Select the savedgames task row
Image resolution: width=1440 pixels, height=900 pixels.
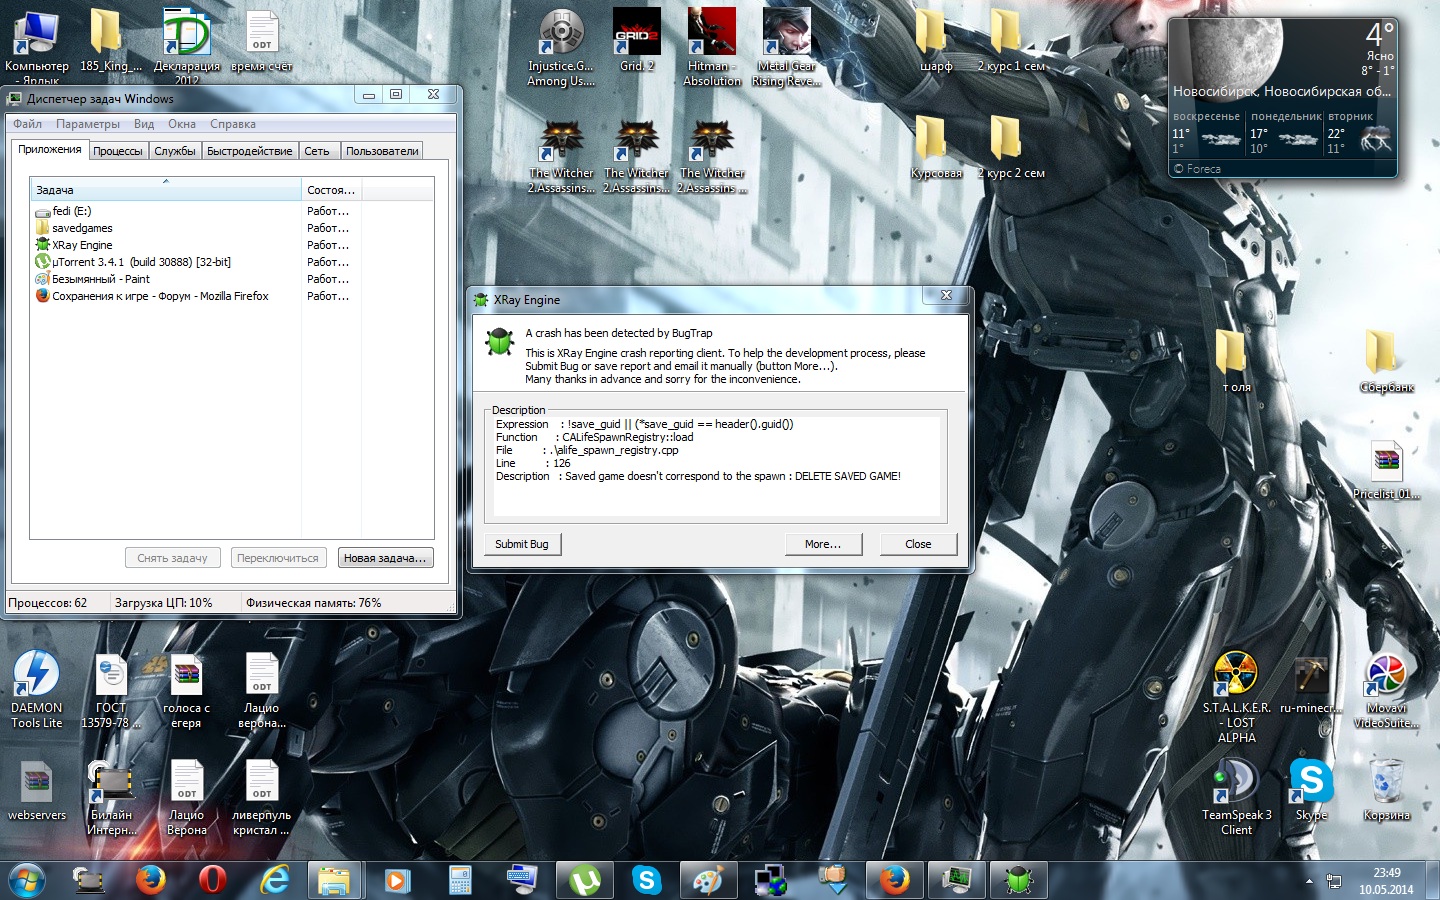pyautogui.click(x=232, y=228)
